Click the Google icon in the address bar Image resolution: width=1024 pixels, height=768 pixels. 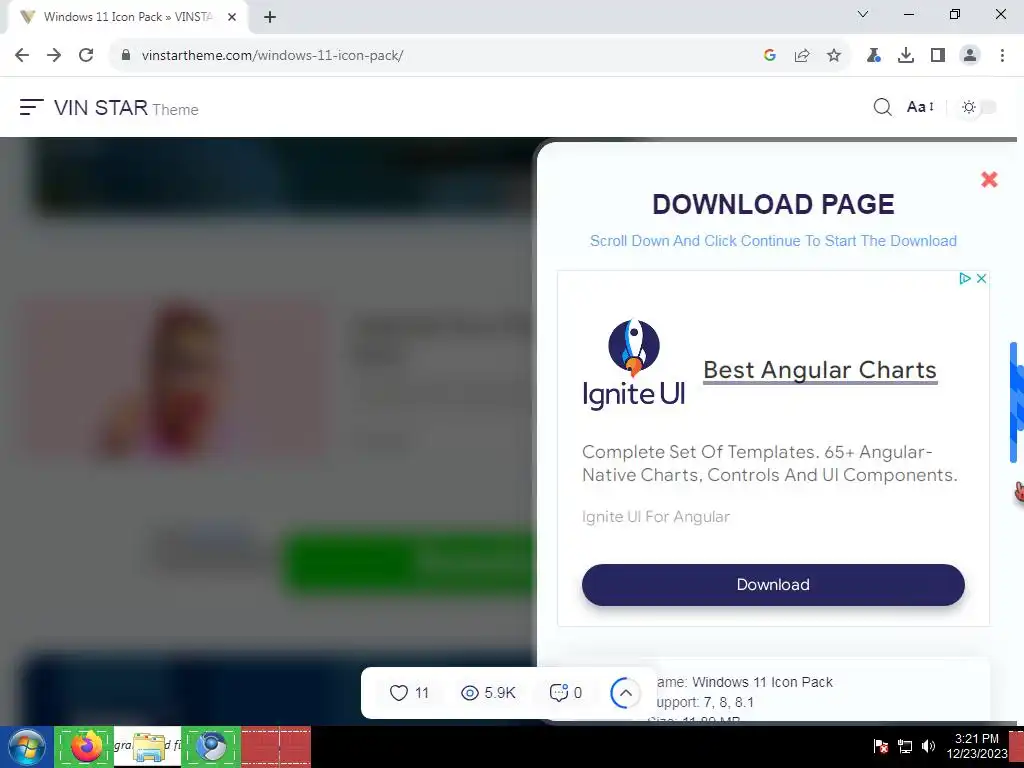[x=770, y=56]
